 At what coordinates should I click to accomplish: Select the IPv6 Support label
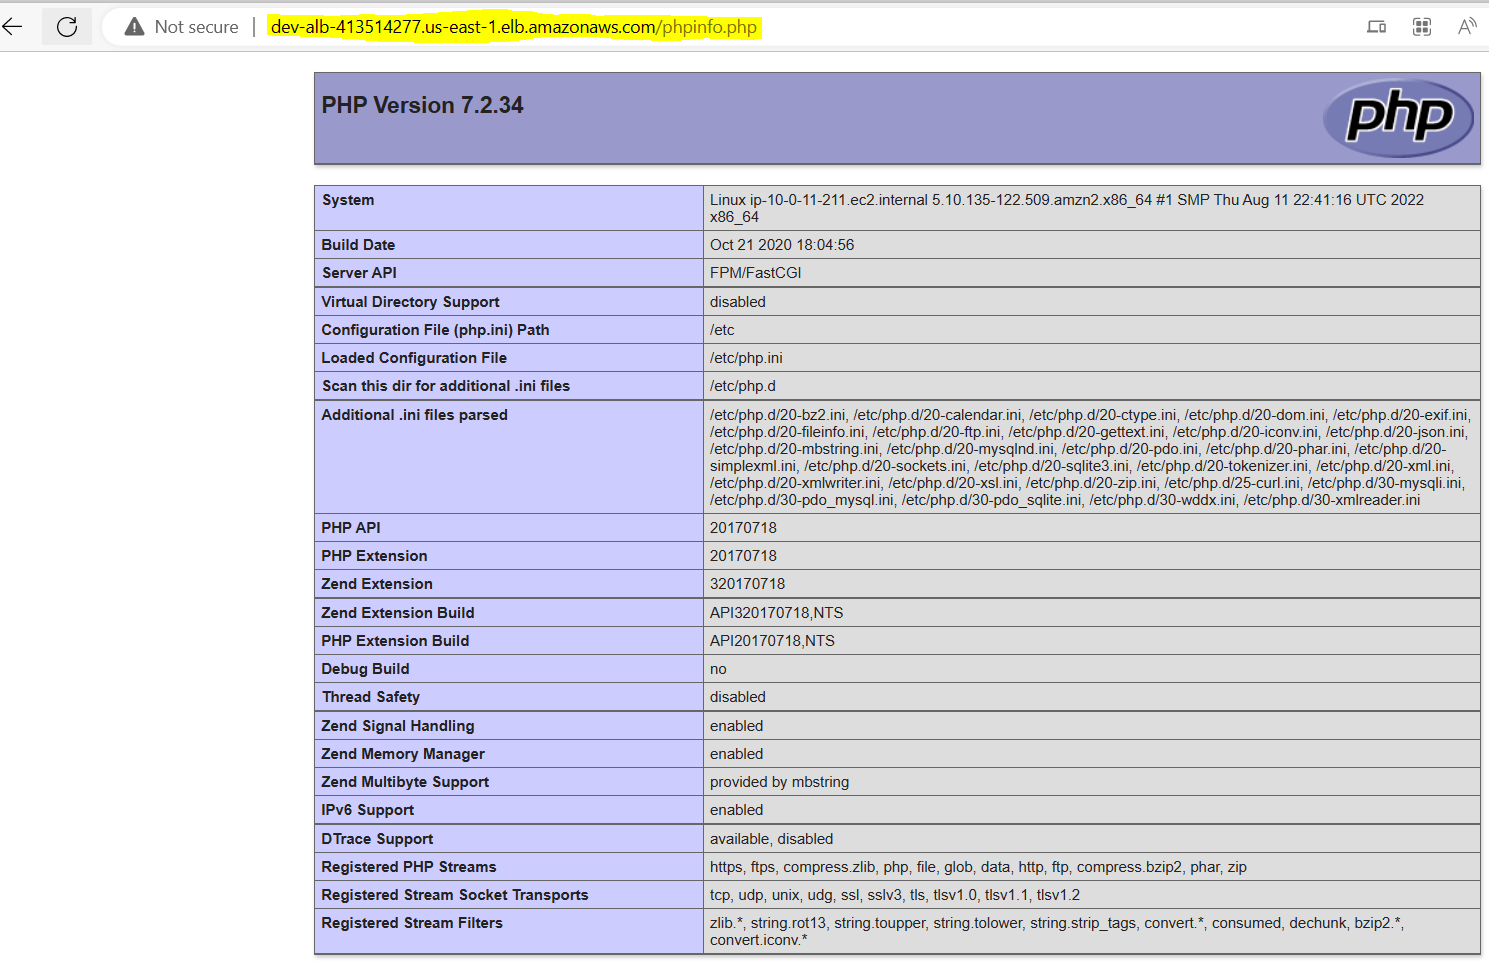coord(367,810)
